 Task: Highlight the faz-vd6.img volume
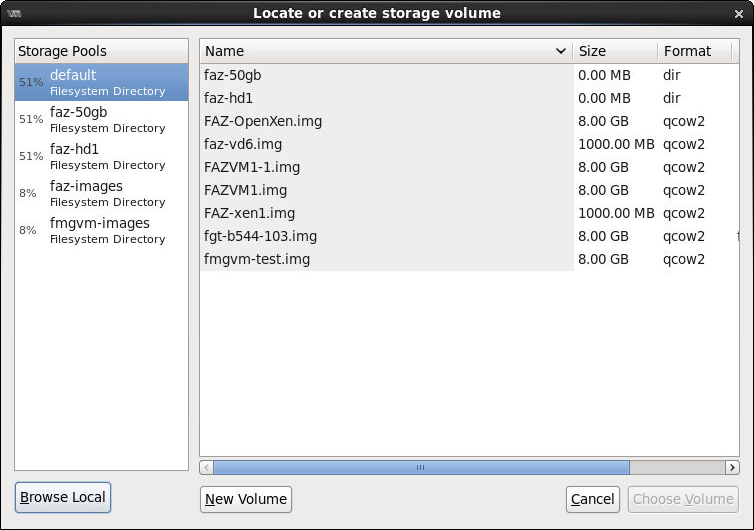pos(243,144)
